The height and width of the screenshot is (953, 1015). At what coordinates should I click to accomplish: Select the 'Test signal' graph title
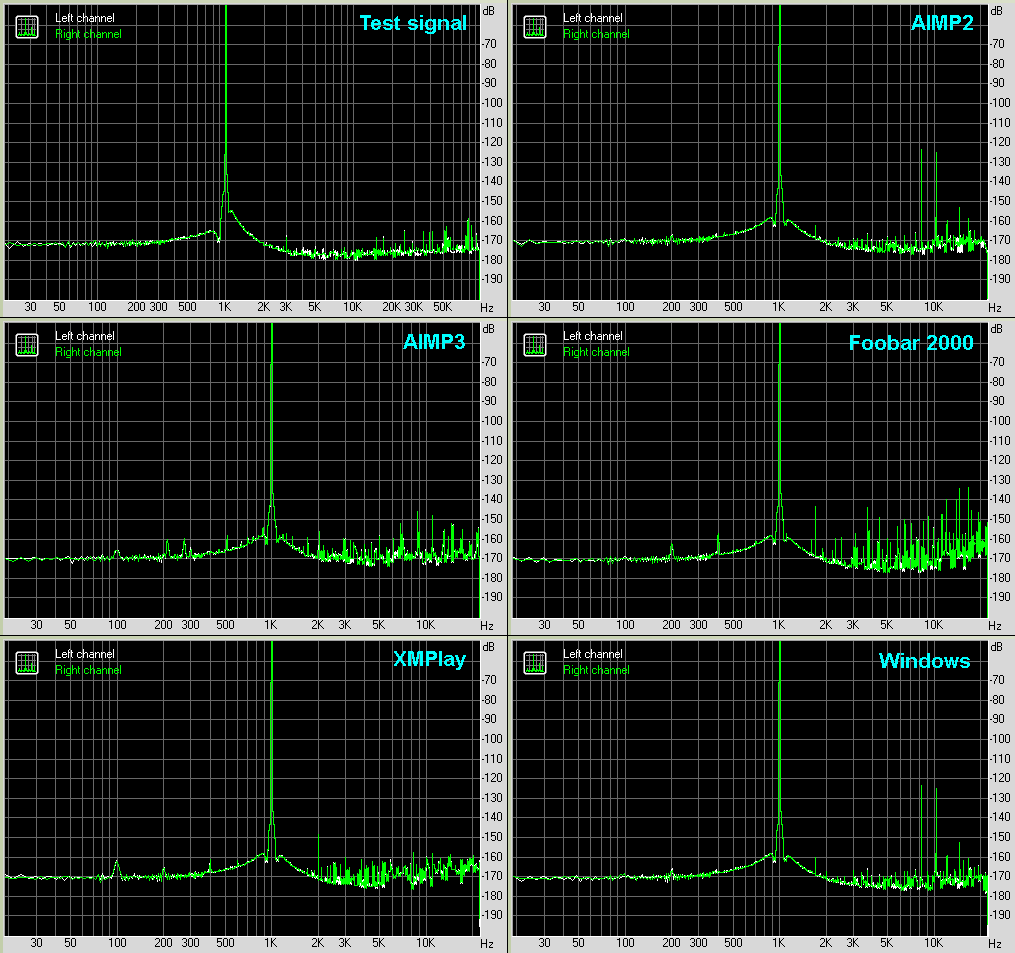click(x=413, y=23)
